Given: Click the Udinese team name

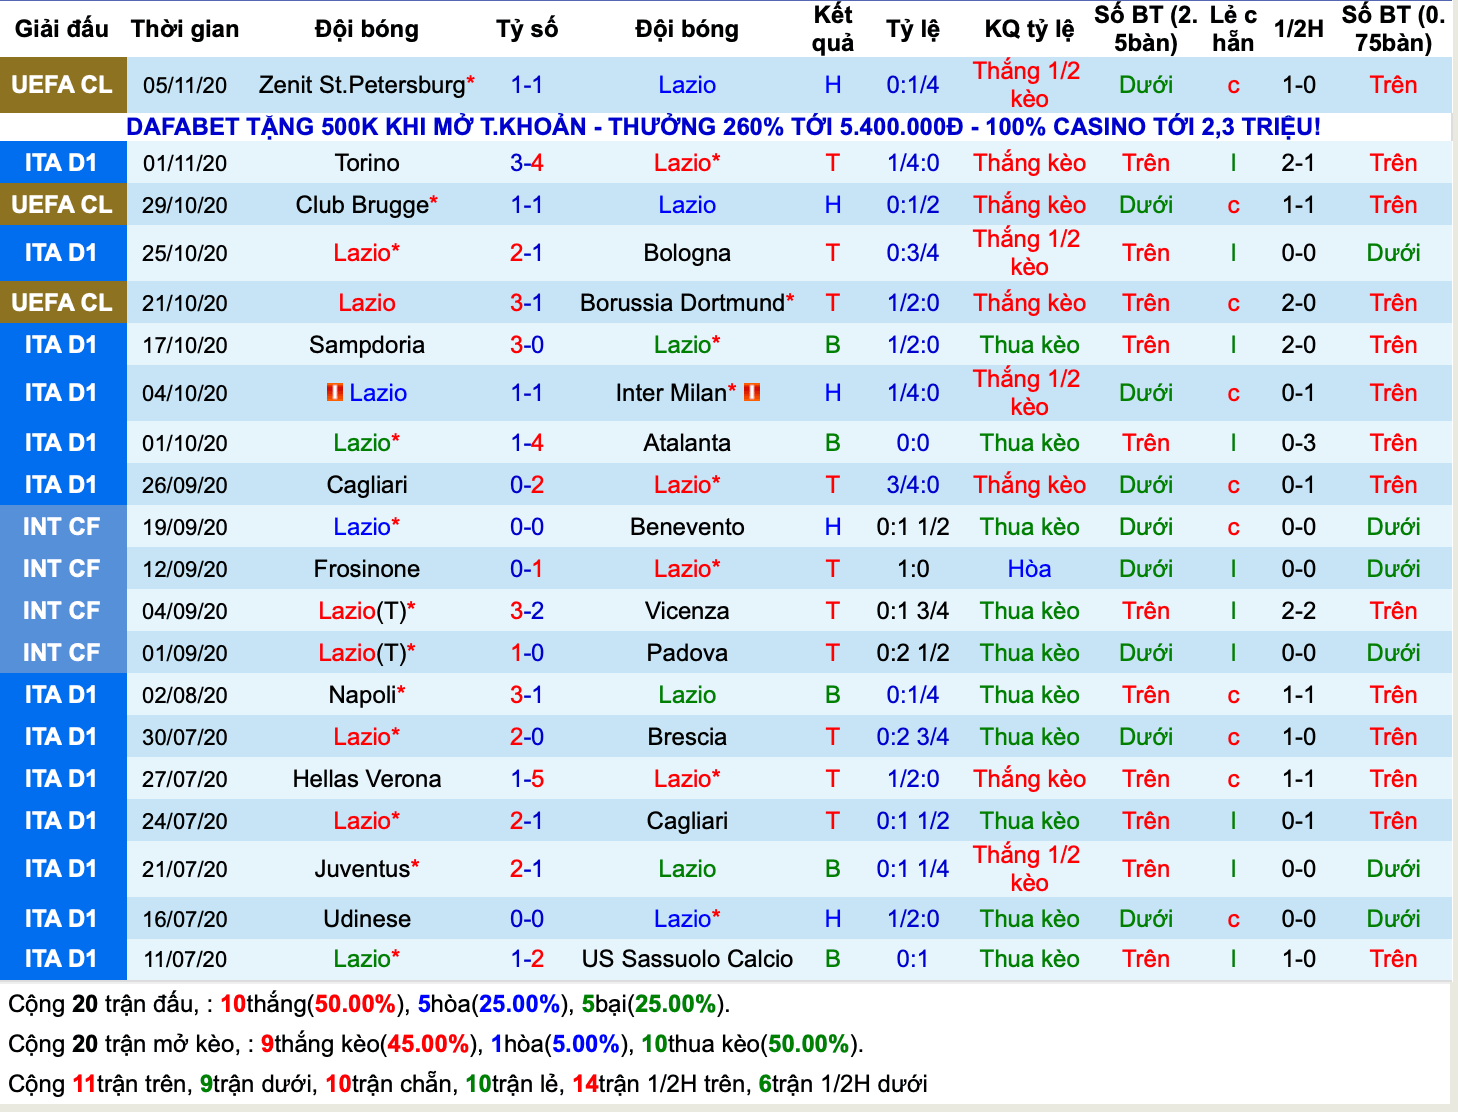Looking at the screenshot, I should coord(367,919).
